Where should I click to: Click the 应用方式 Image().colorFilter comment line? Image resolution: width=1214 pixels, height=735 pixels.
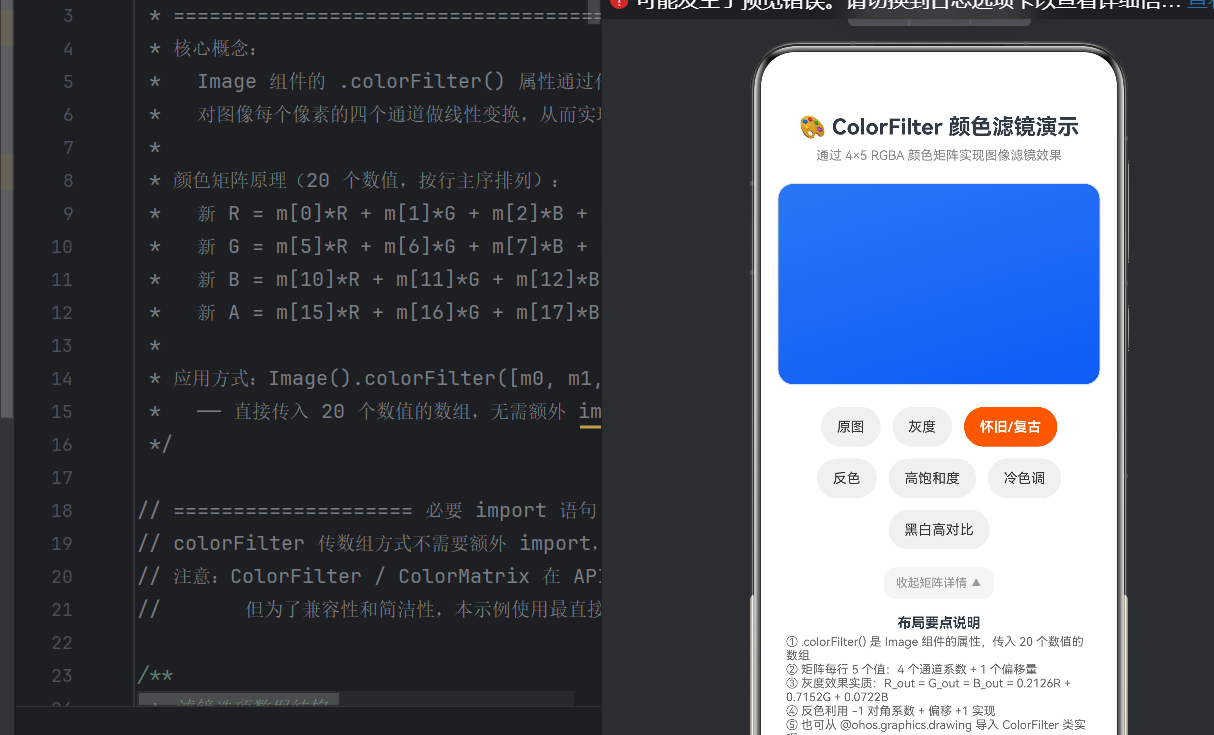375,379
